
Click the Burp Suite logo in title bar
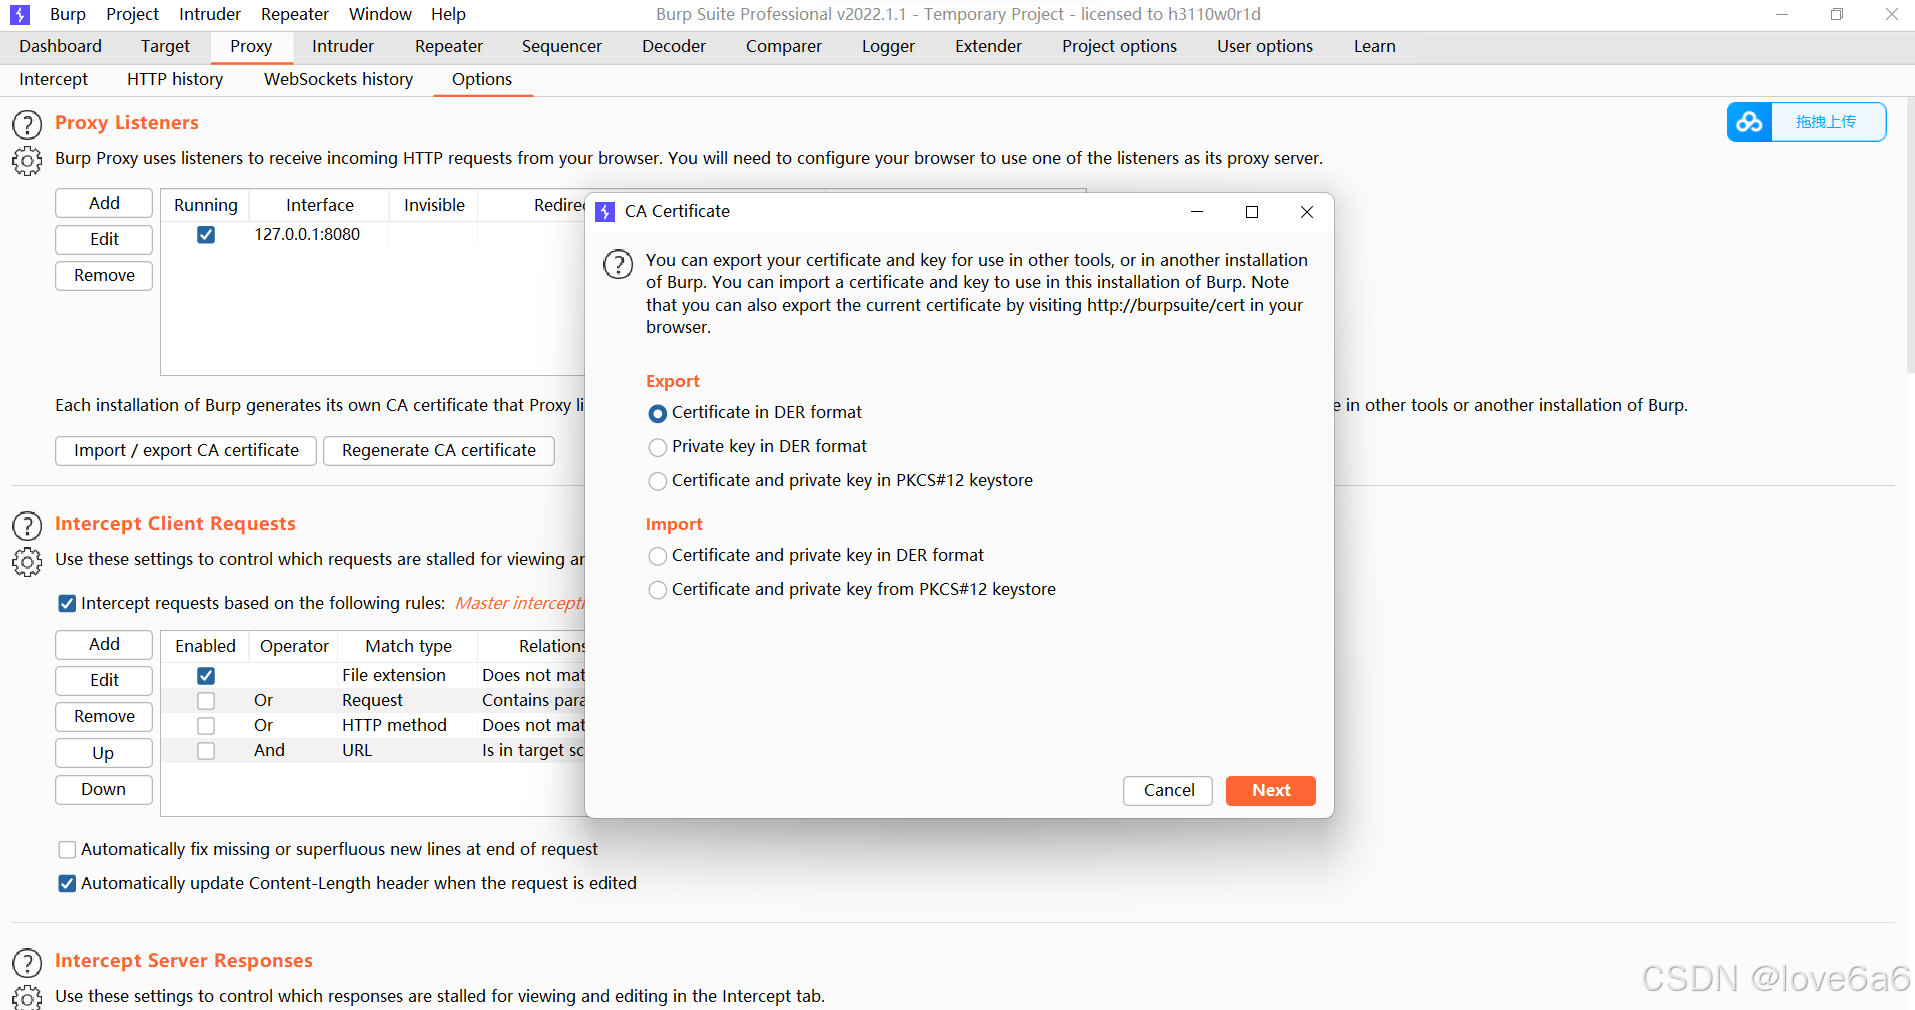20,15
